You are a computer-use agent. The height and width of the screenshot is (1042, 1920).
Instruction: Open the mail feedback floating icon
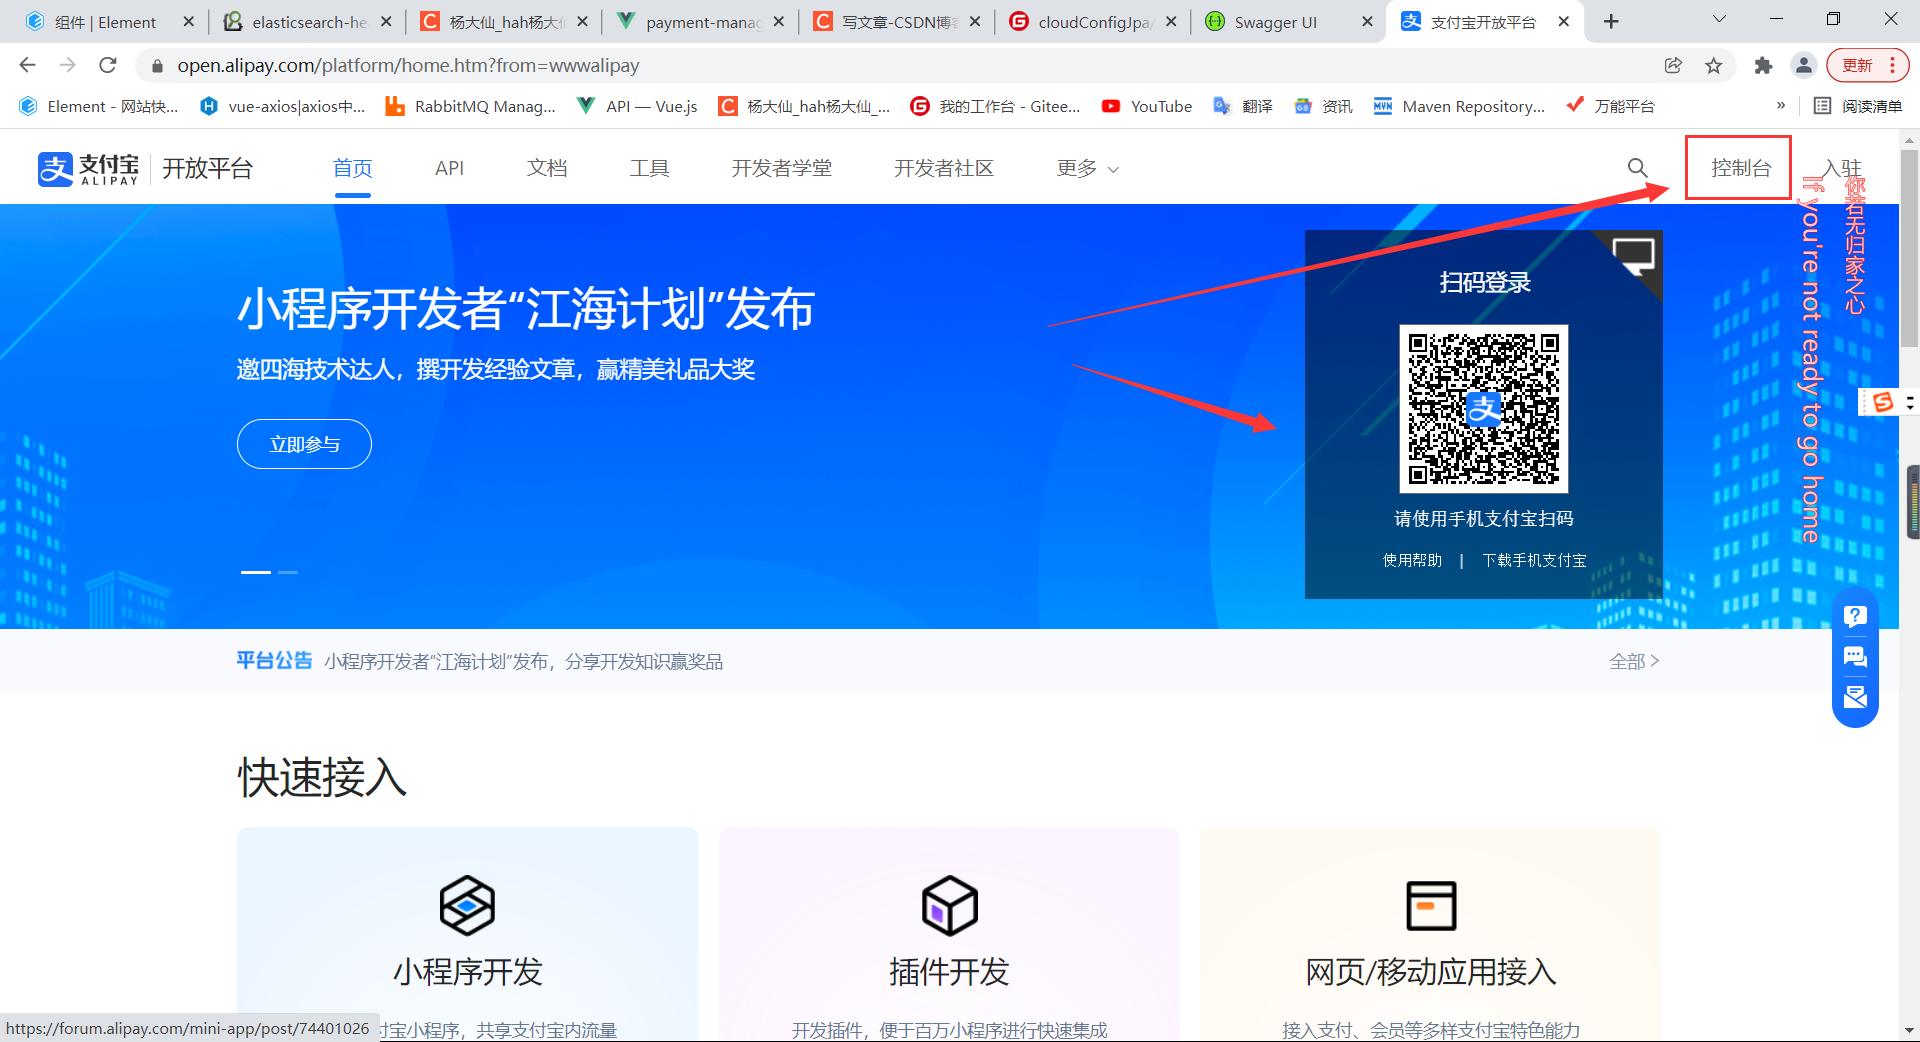click(1855, 696)
